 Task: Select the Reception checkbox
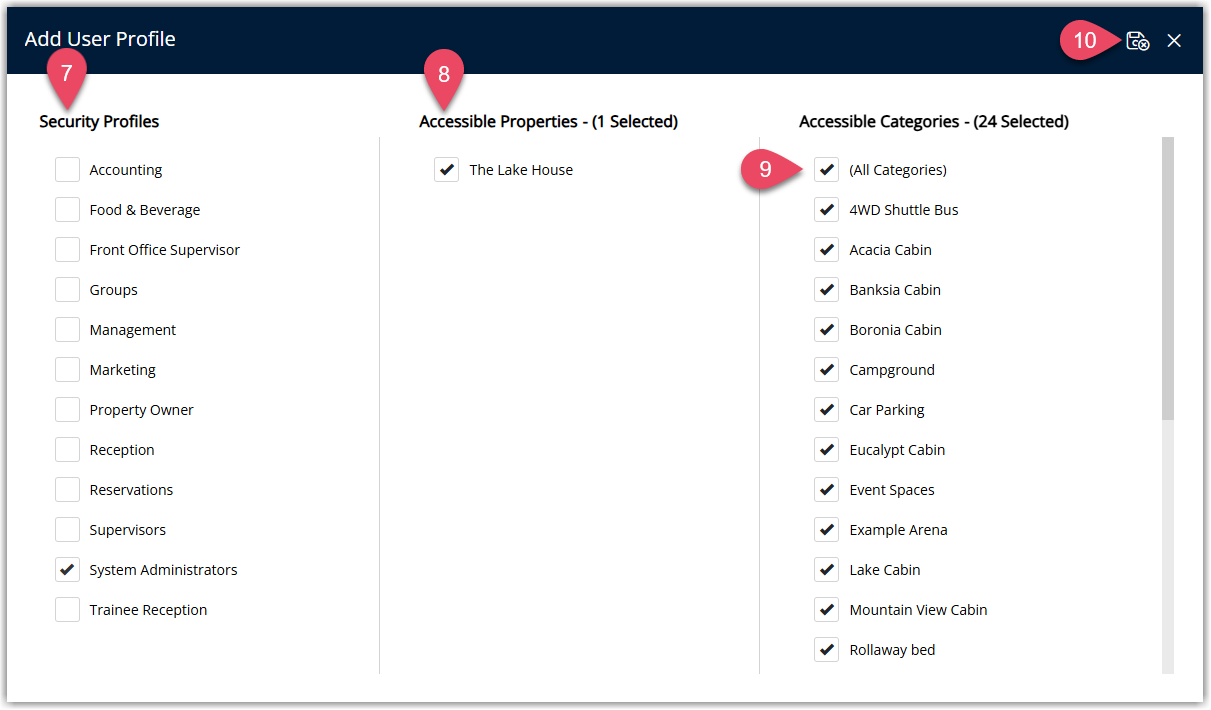pos(67,449)
